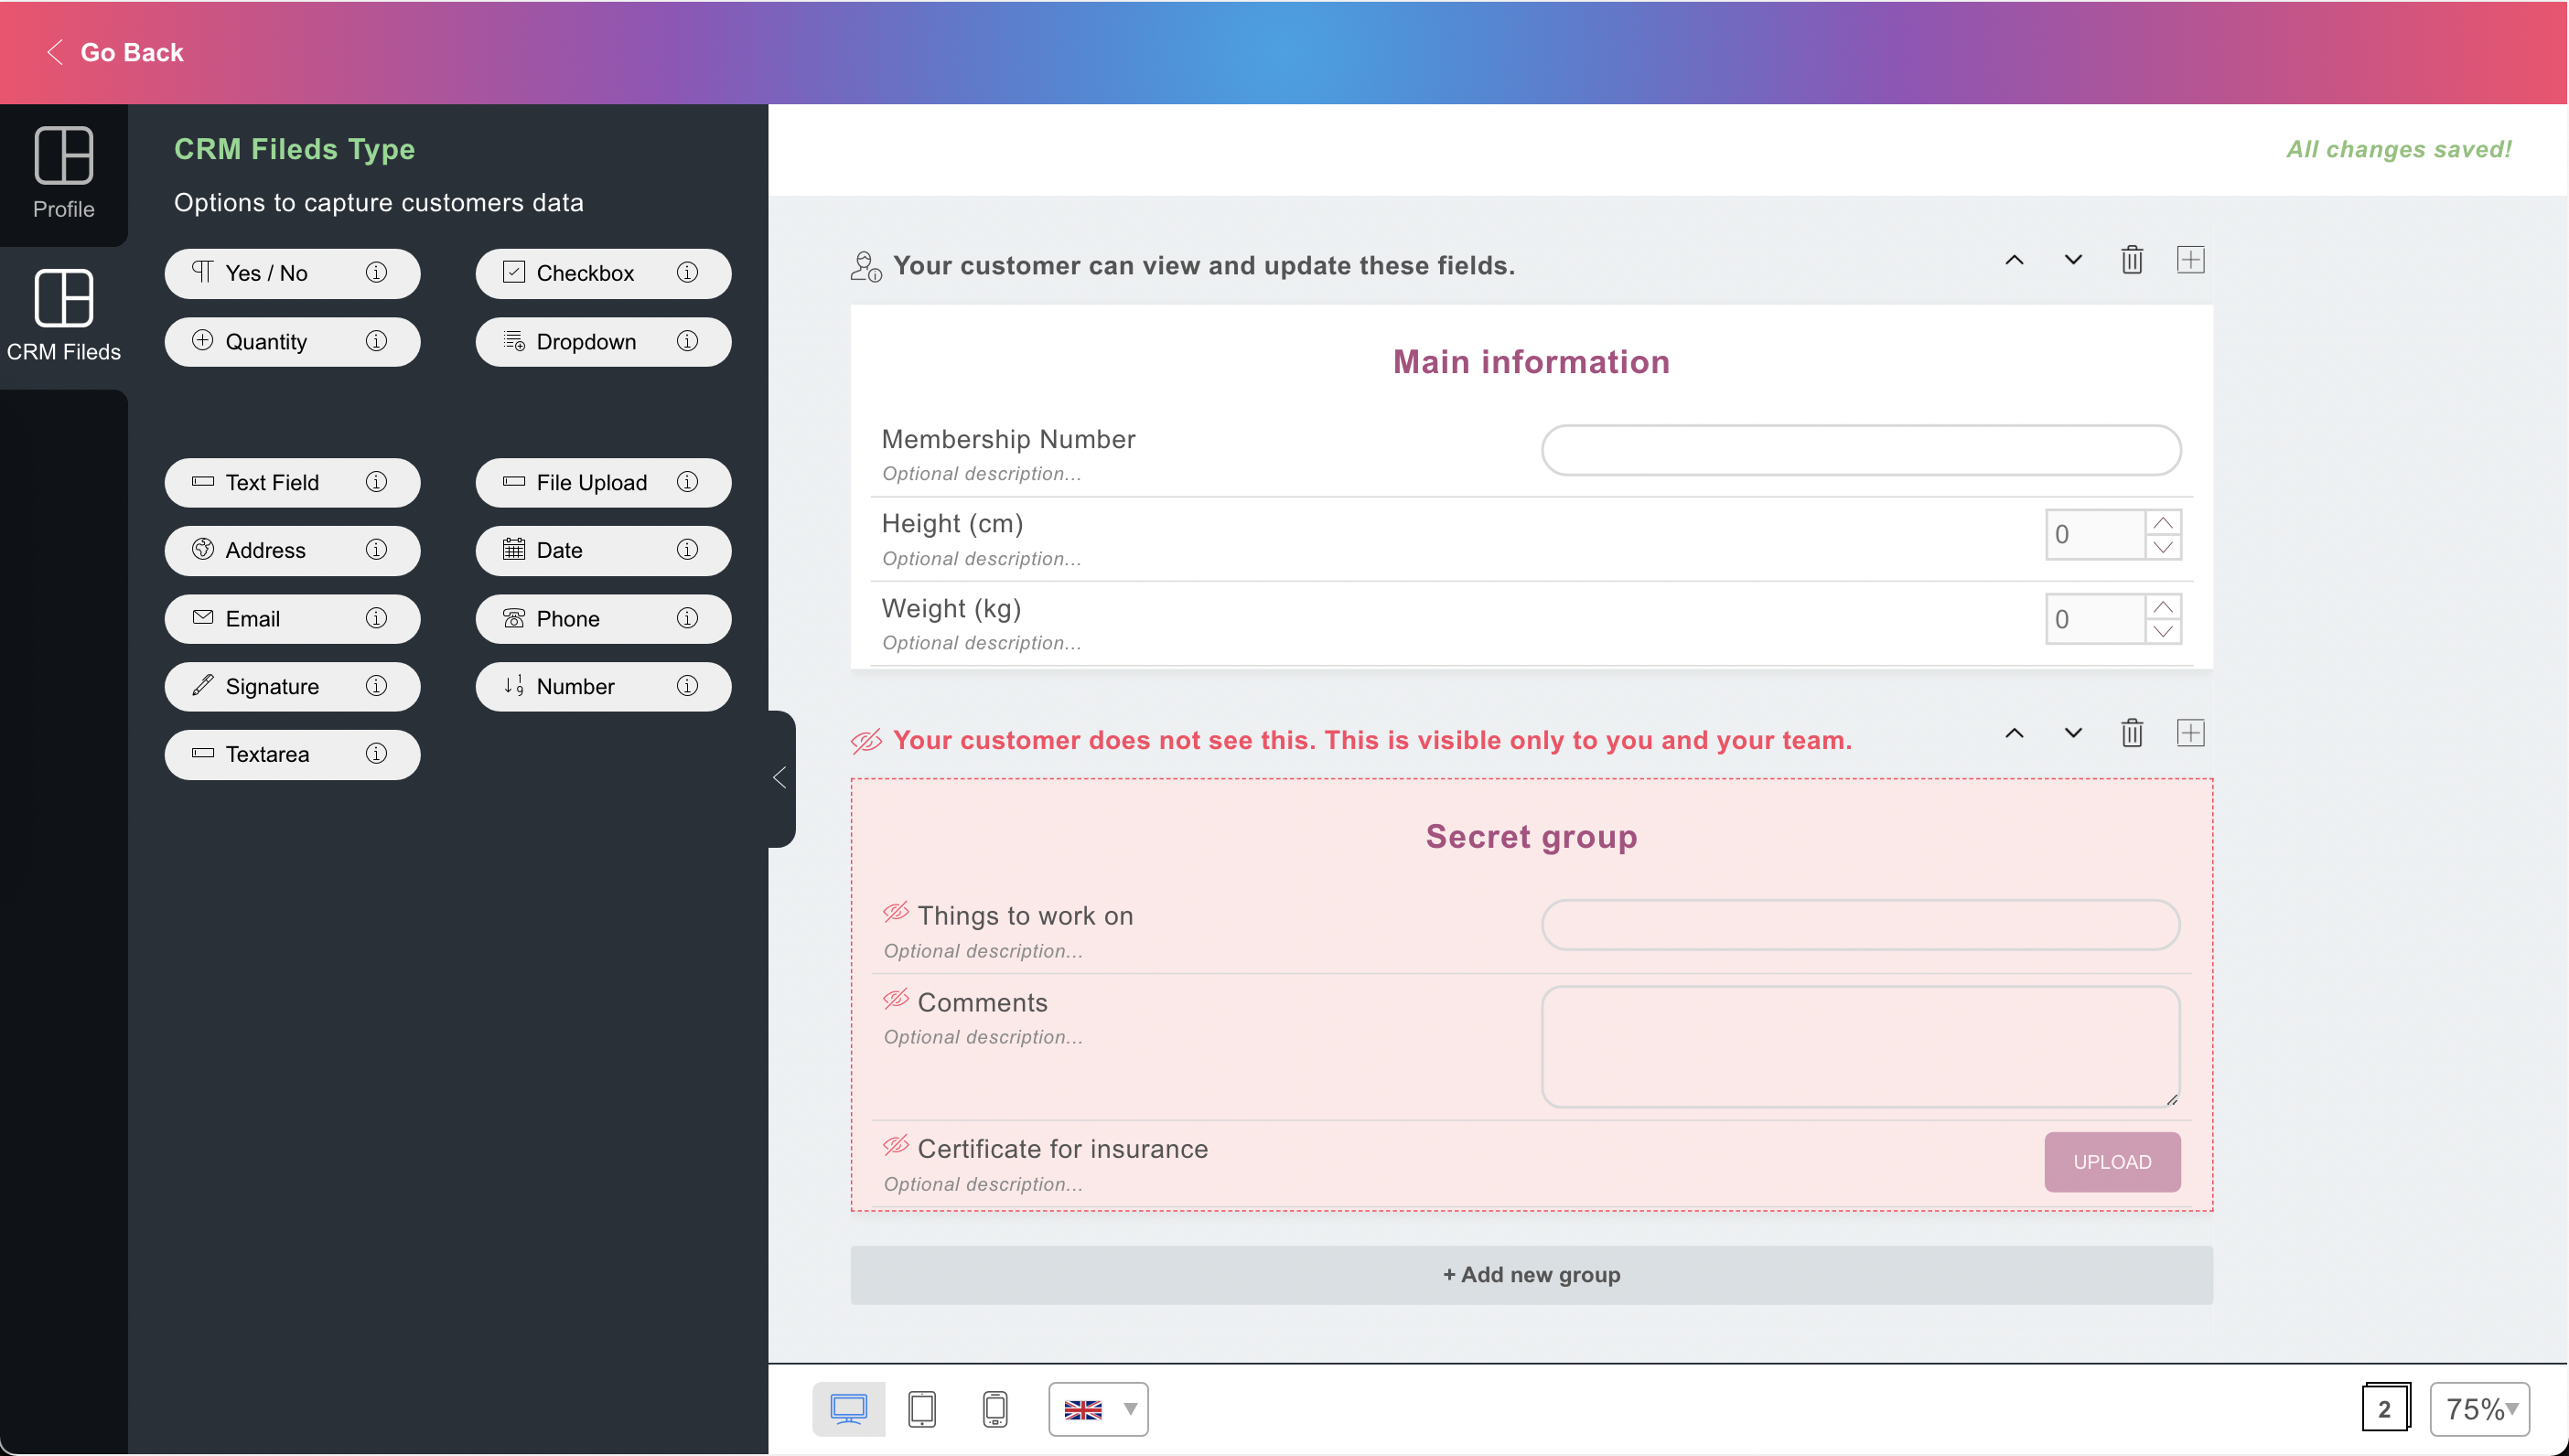
Task: Click the Add new group button
Action: pos(1531,1275)
